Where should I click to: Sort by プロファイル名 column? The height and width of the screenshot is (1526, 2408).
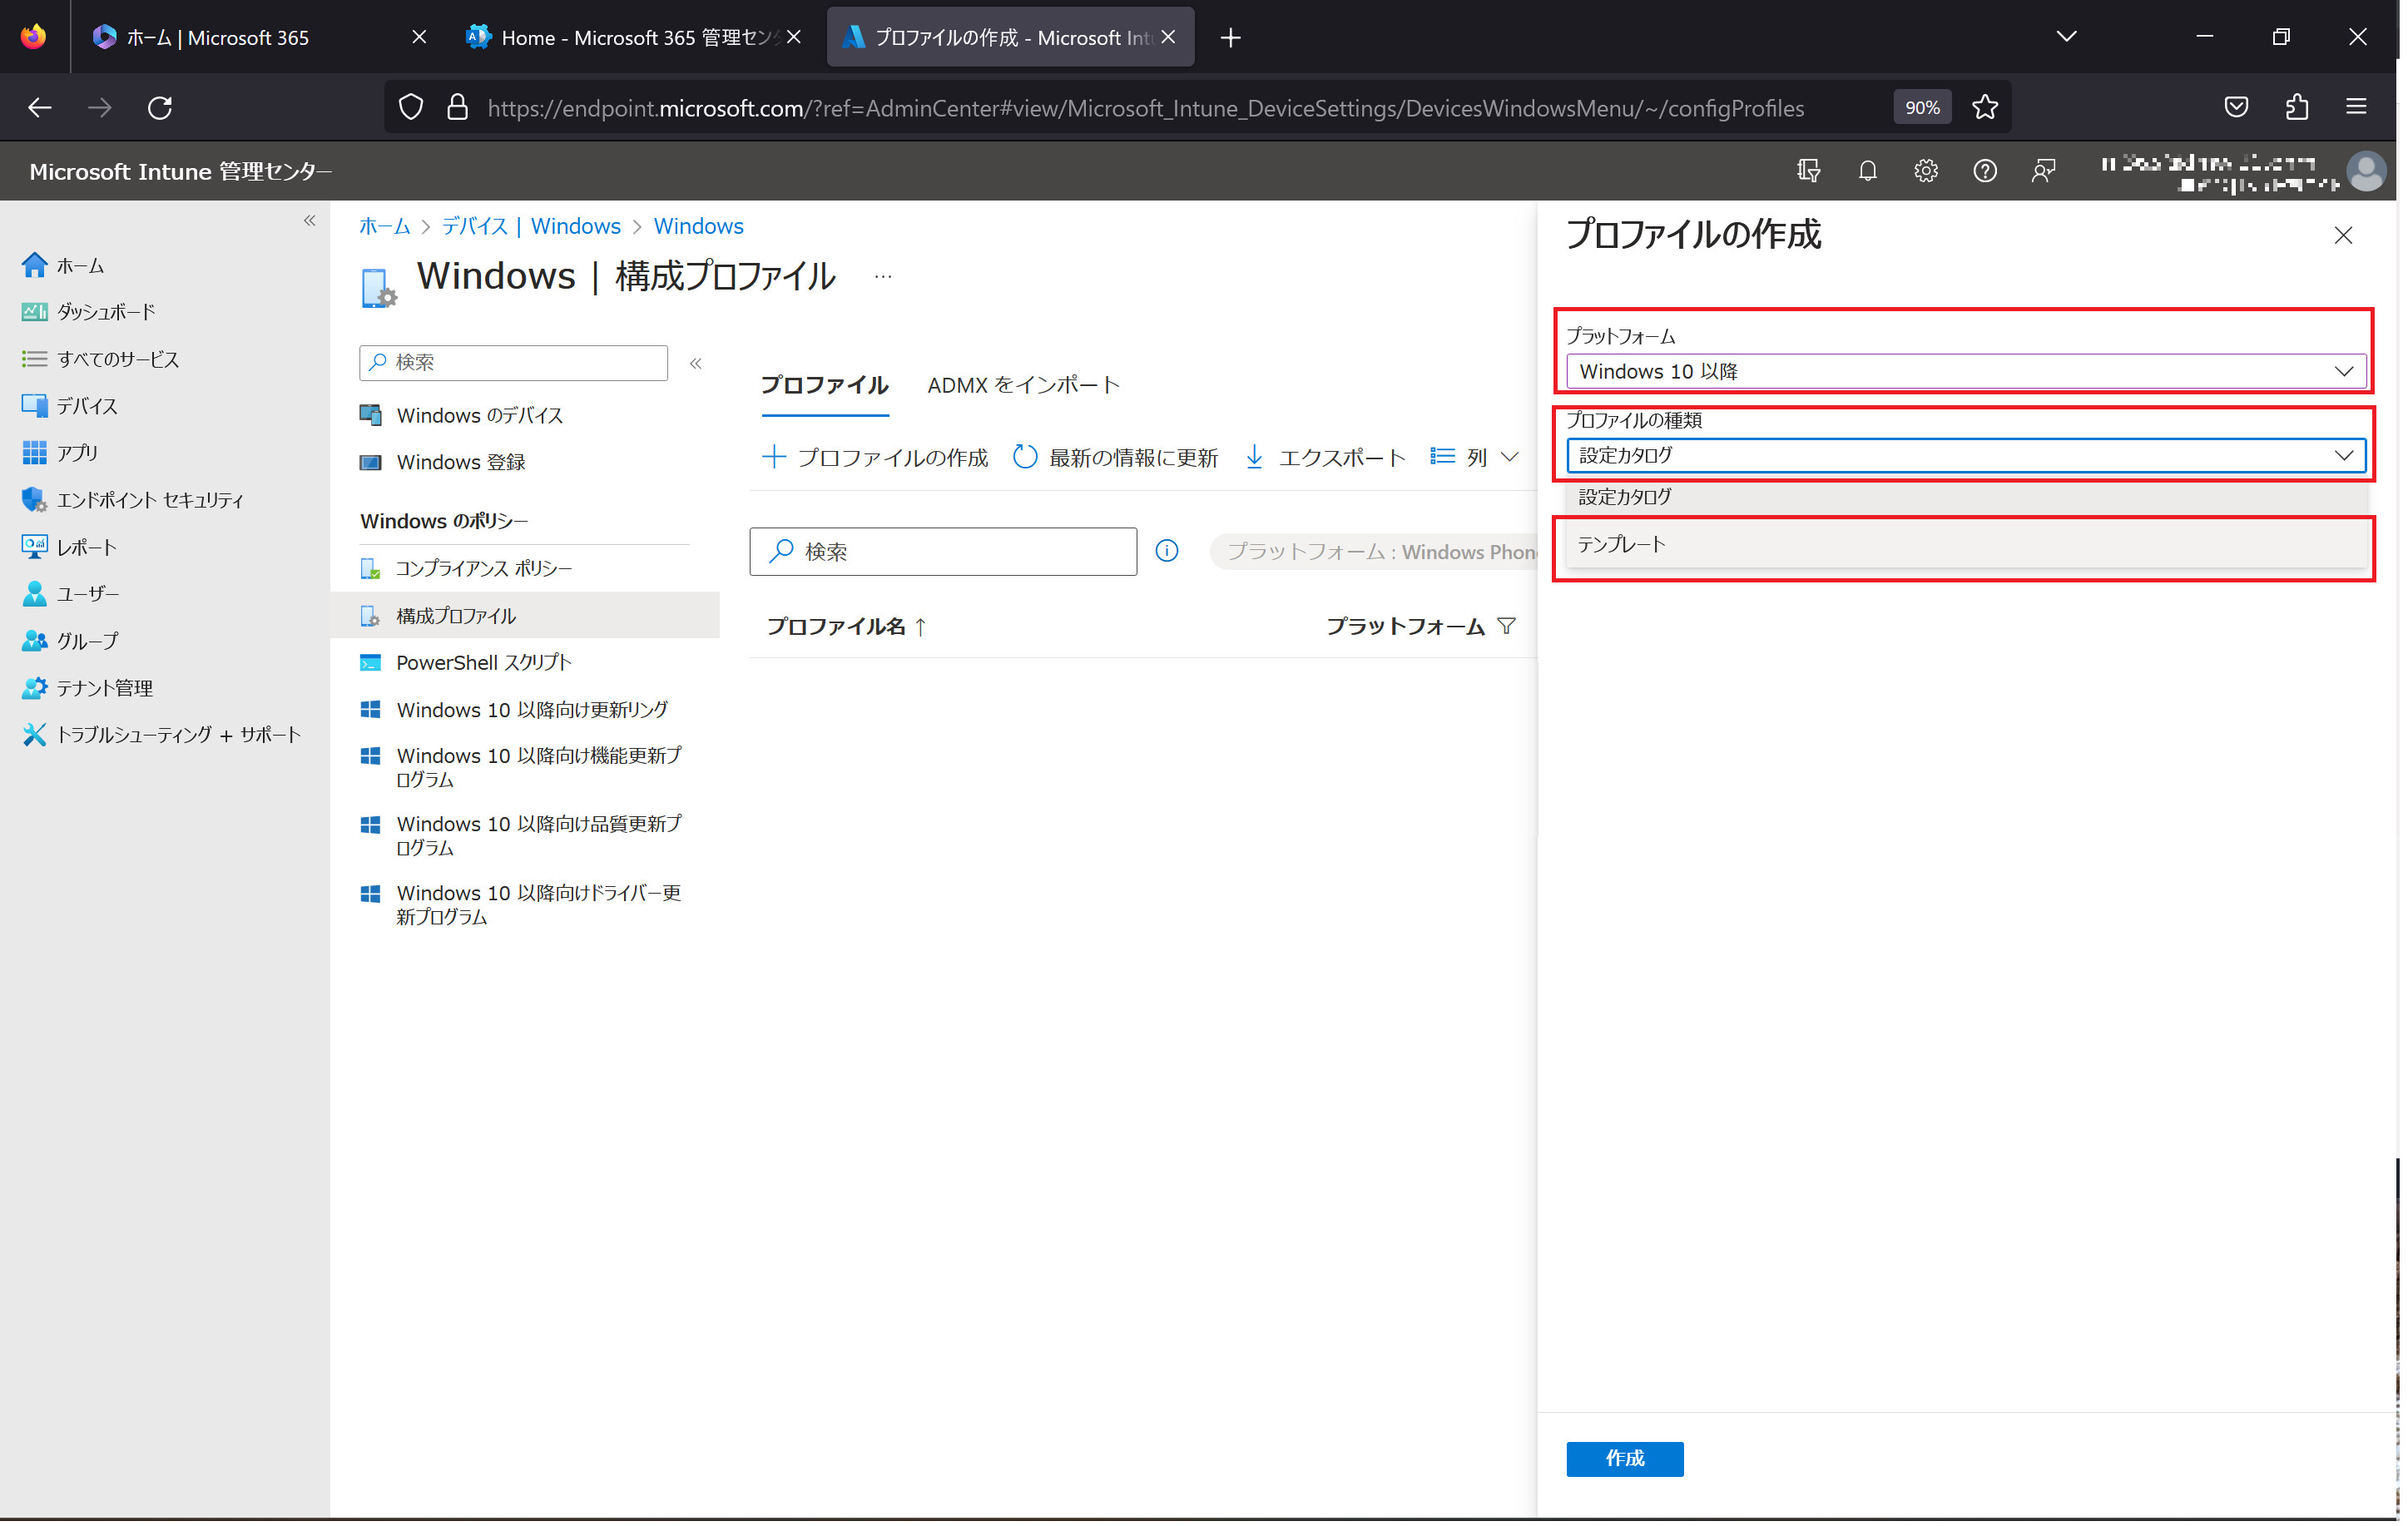pos(846,627)
